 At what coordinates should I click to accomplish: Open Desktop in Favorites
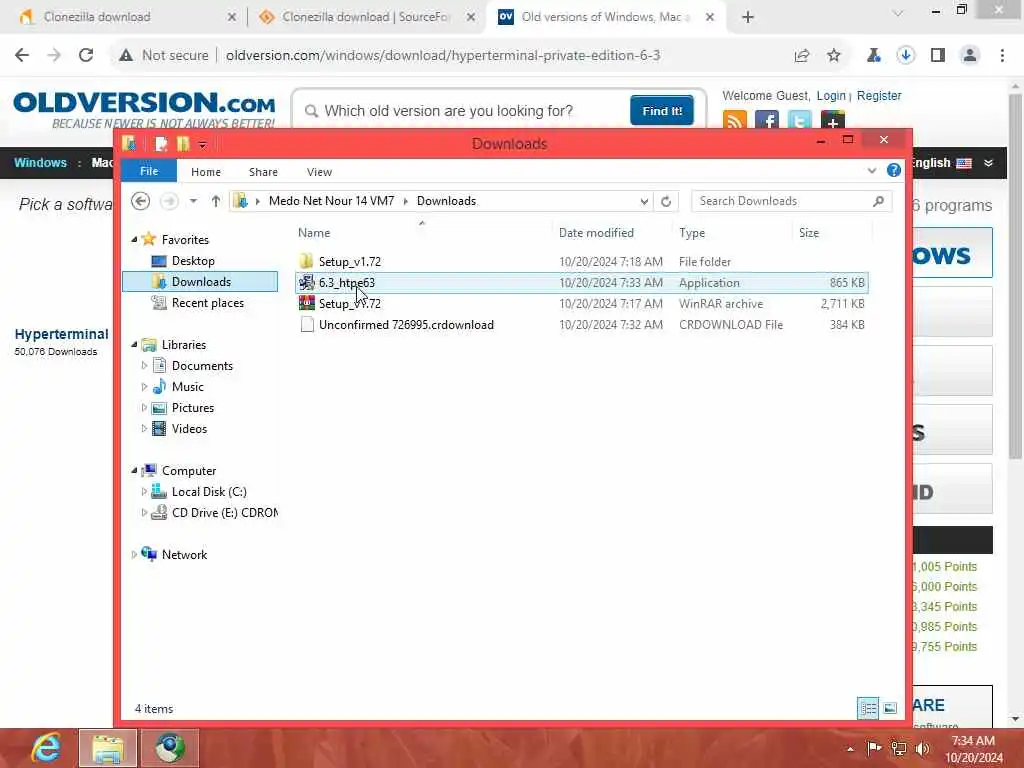193,261
